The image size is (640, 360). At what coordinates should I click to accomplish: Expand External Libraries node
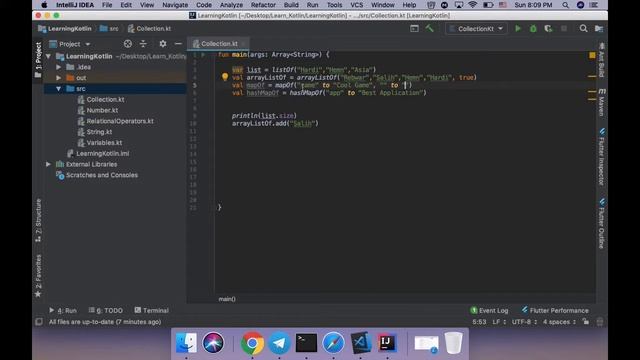pos(49,164)
